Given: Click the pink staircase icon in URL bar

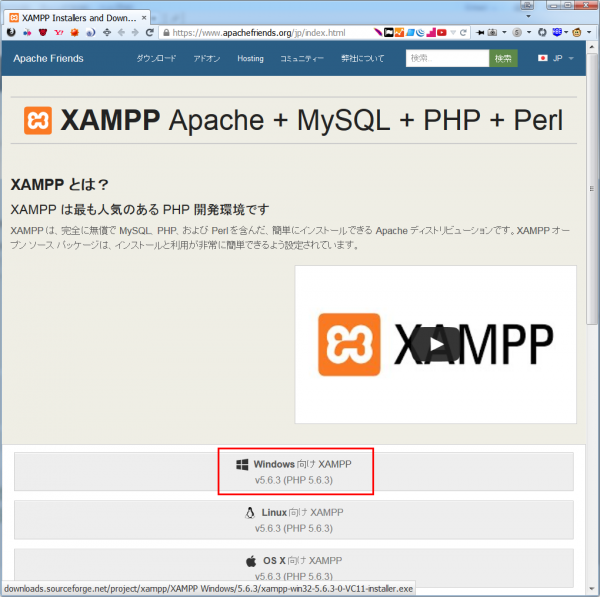Looking at the screenshot, I should [431, 33].
